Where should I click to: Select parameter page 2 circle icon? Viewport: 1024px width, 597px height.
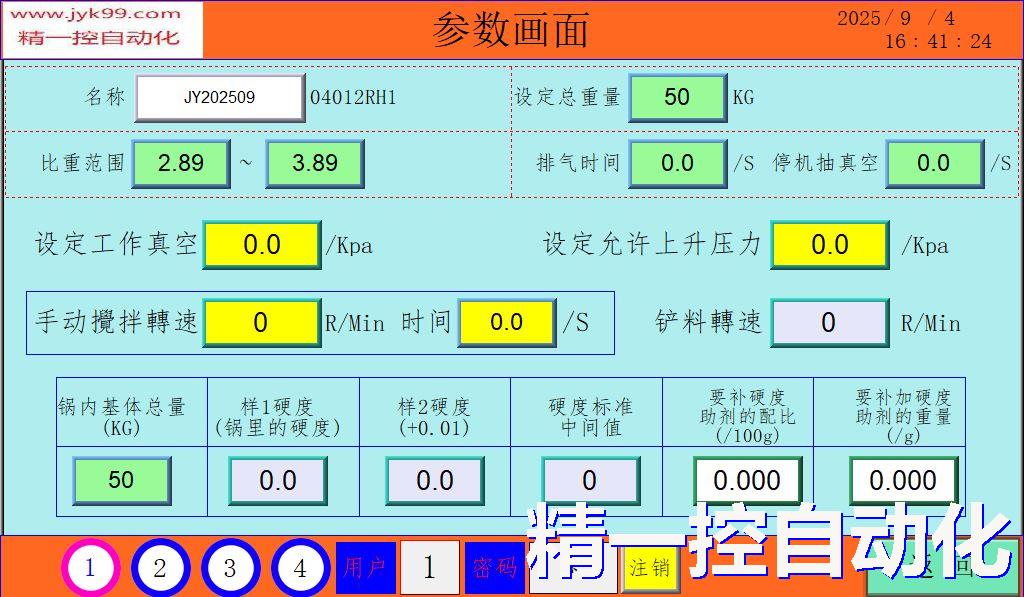[159, 564]
